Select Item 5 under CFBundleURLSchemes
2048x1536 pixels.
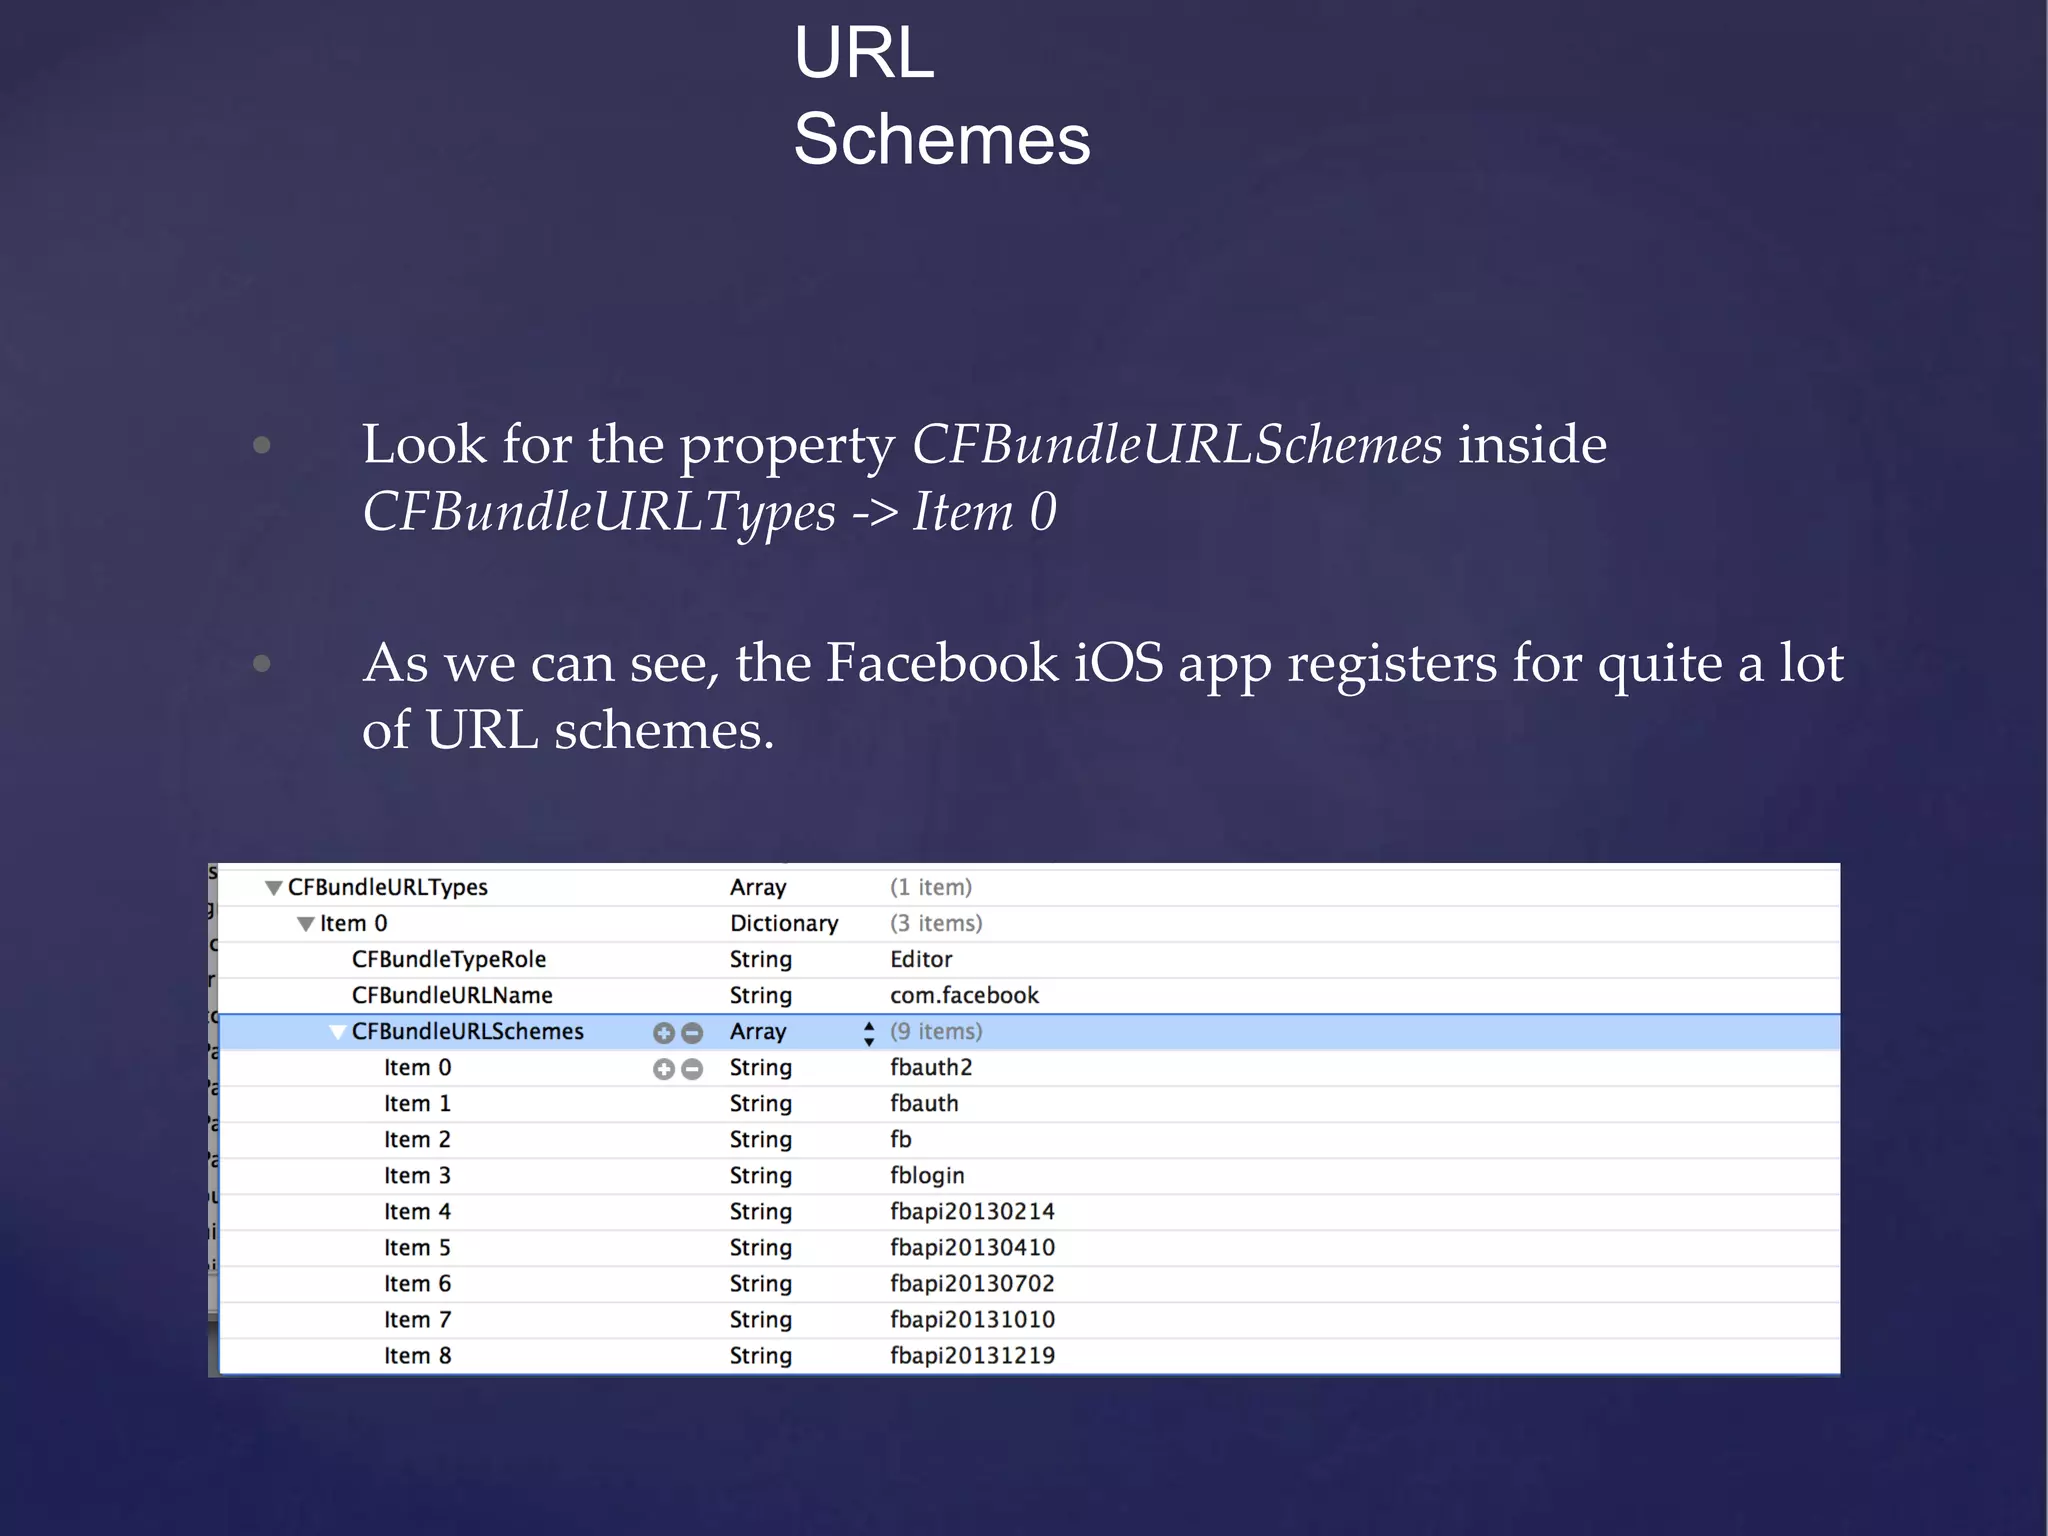pyautogui.click(x=417, y=1247)
